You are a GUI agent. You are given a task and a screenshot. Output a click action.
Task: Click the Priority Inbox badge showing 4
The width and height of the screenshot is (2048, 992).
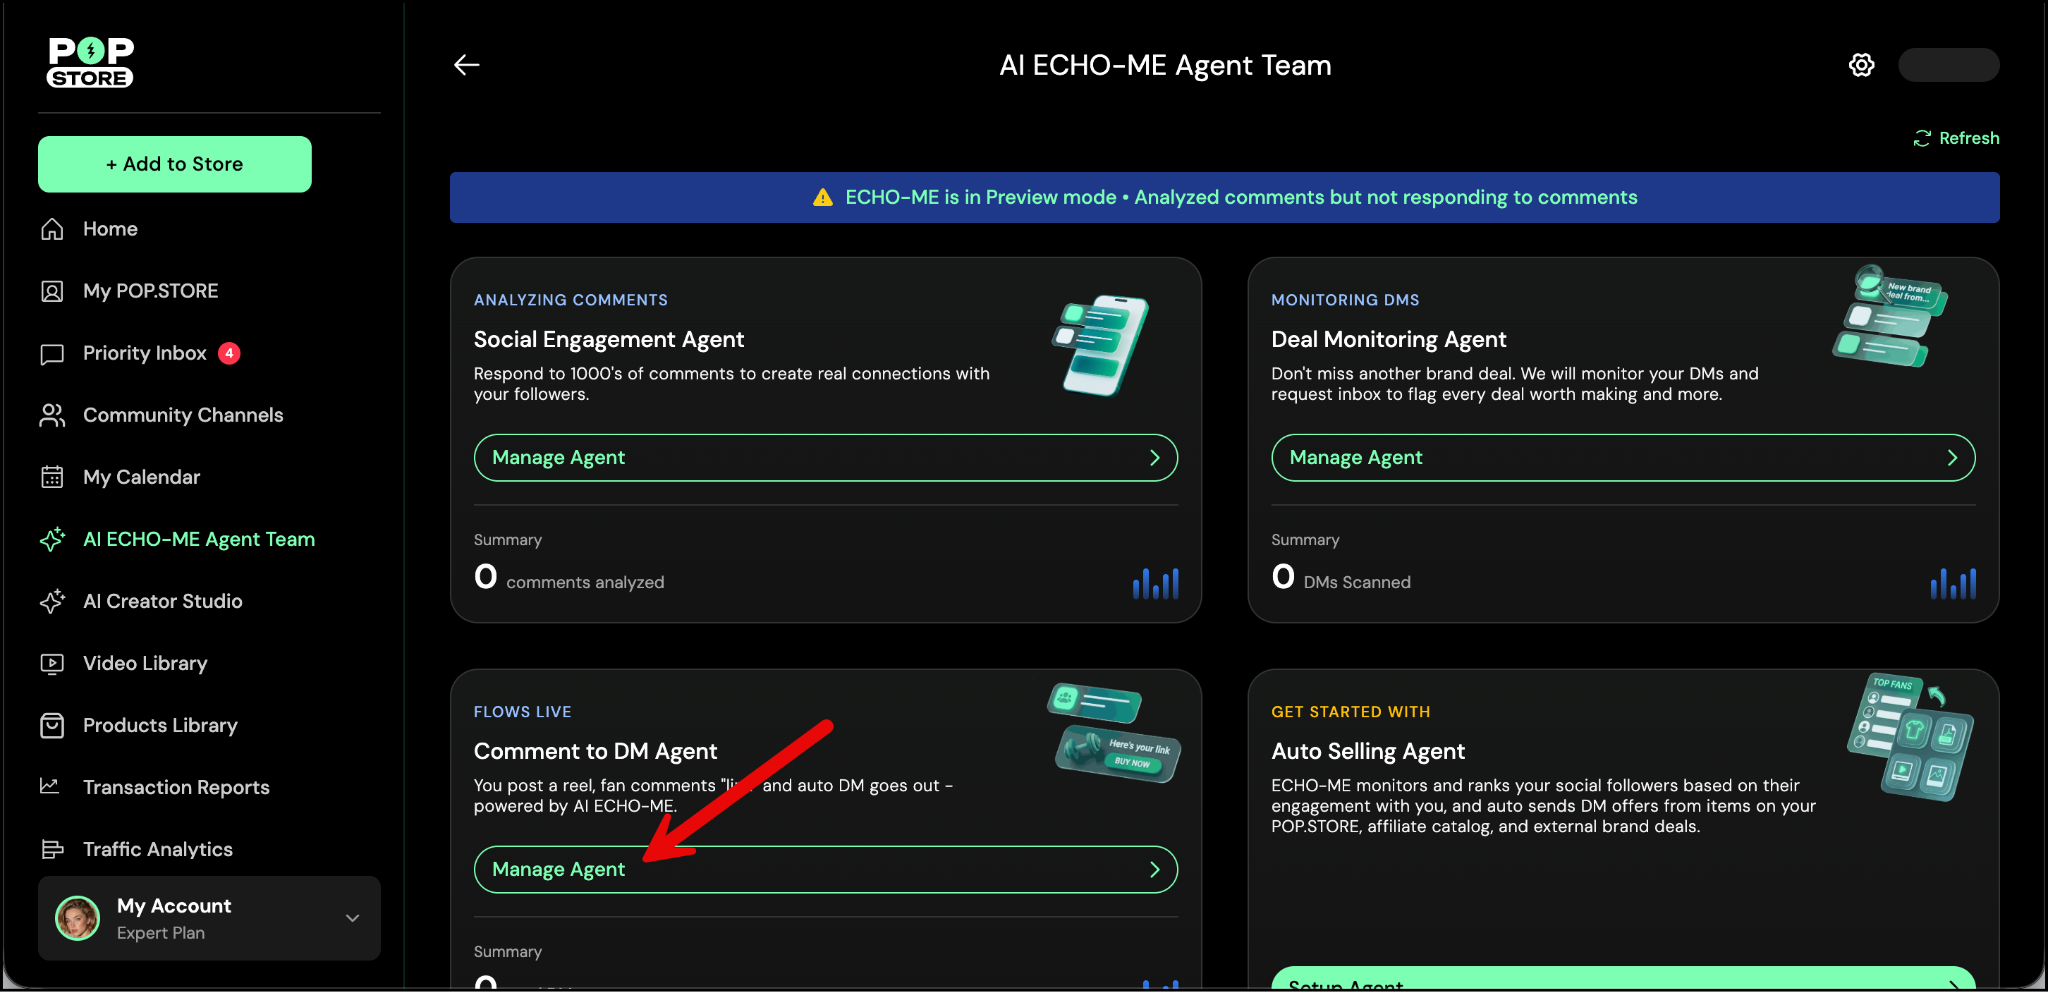(229, 353)
